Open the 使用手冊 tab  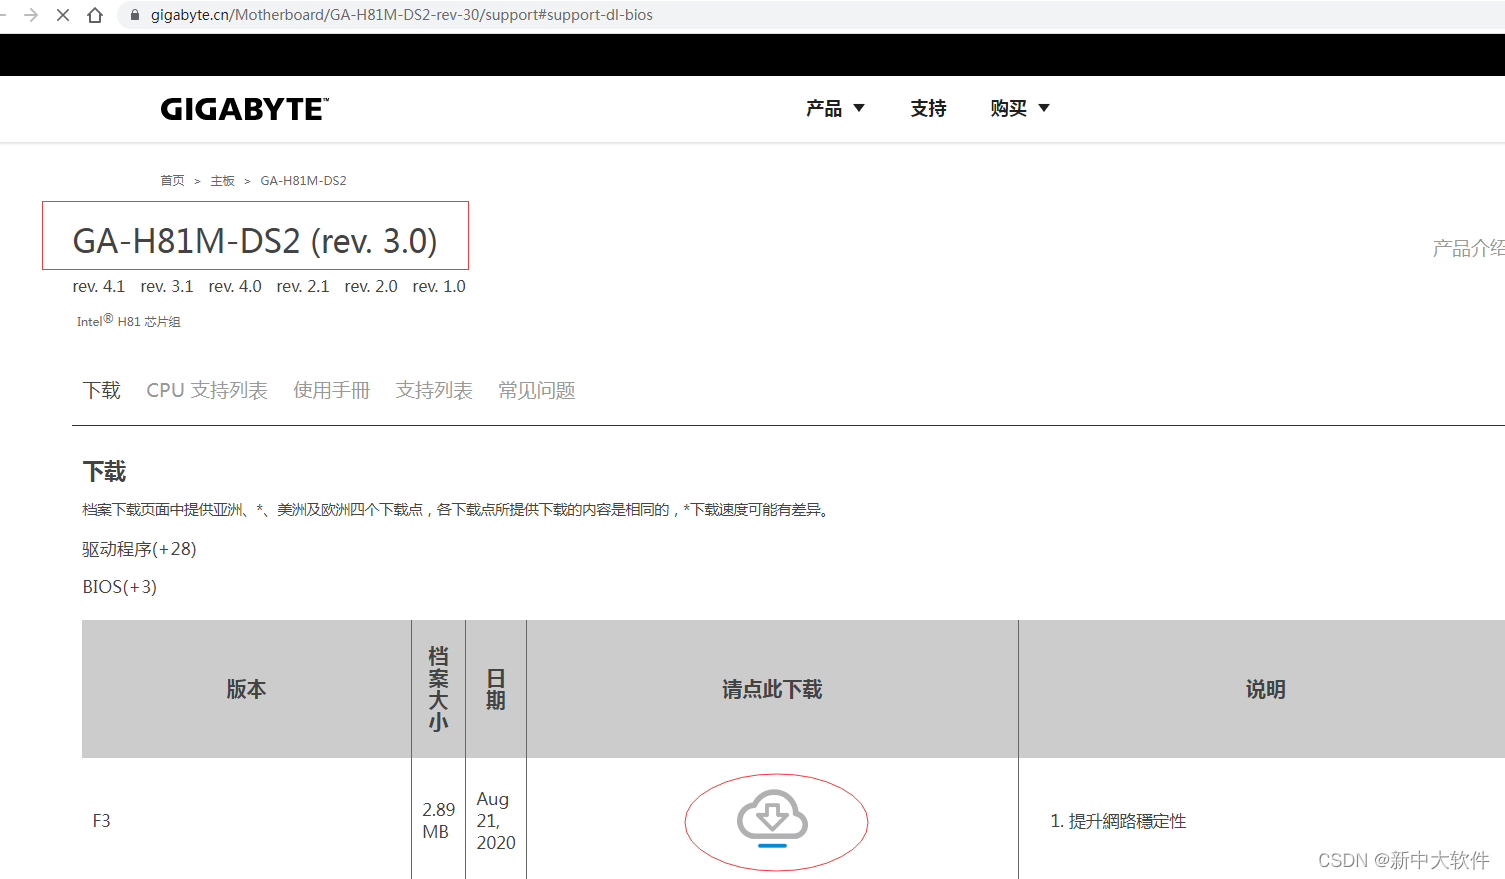pos(331,390)
